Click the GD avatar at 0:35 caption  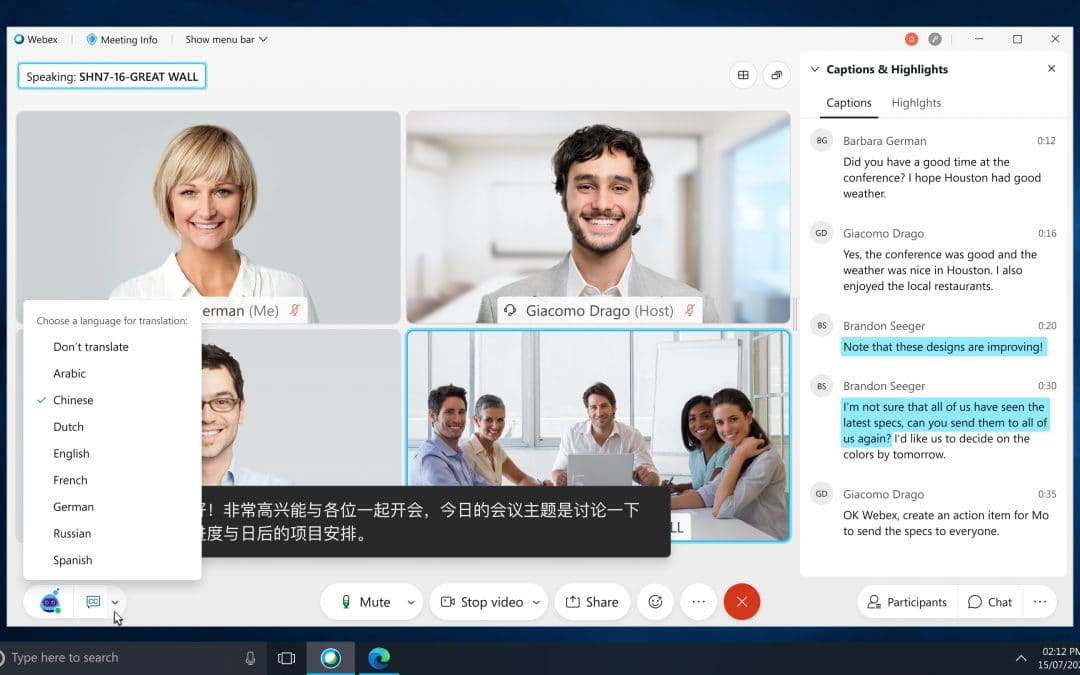coord(821,494)
